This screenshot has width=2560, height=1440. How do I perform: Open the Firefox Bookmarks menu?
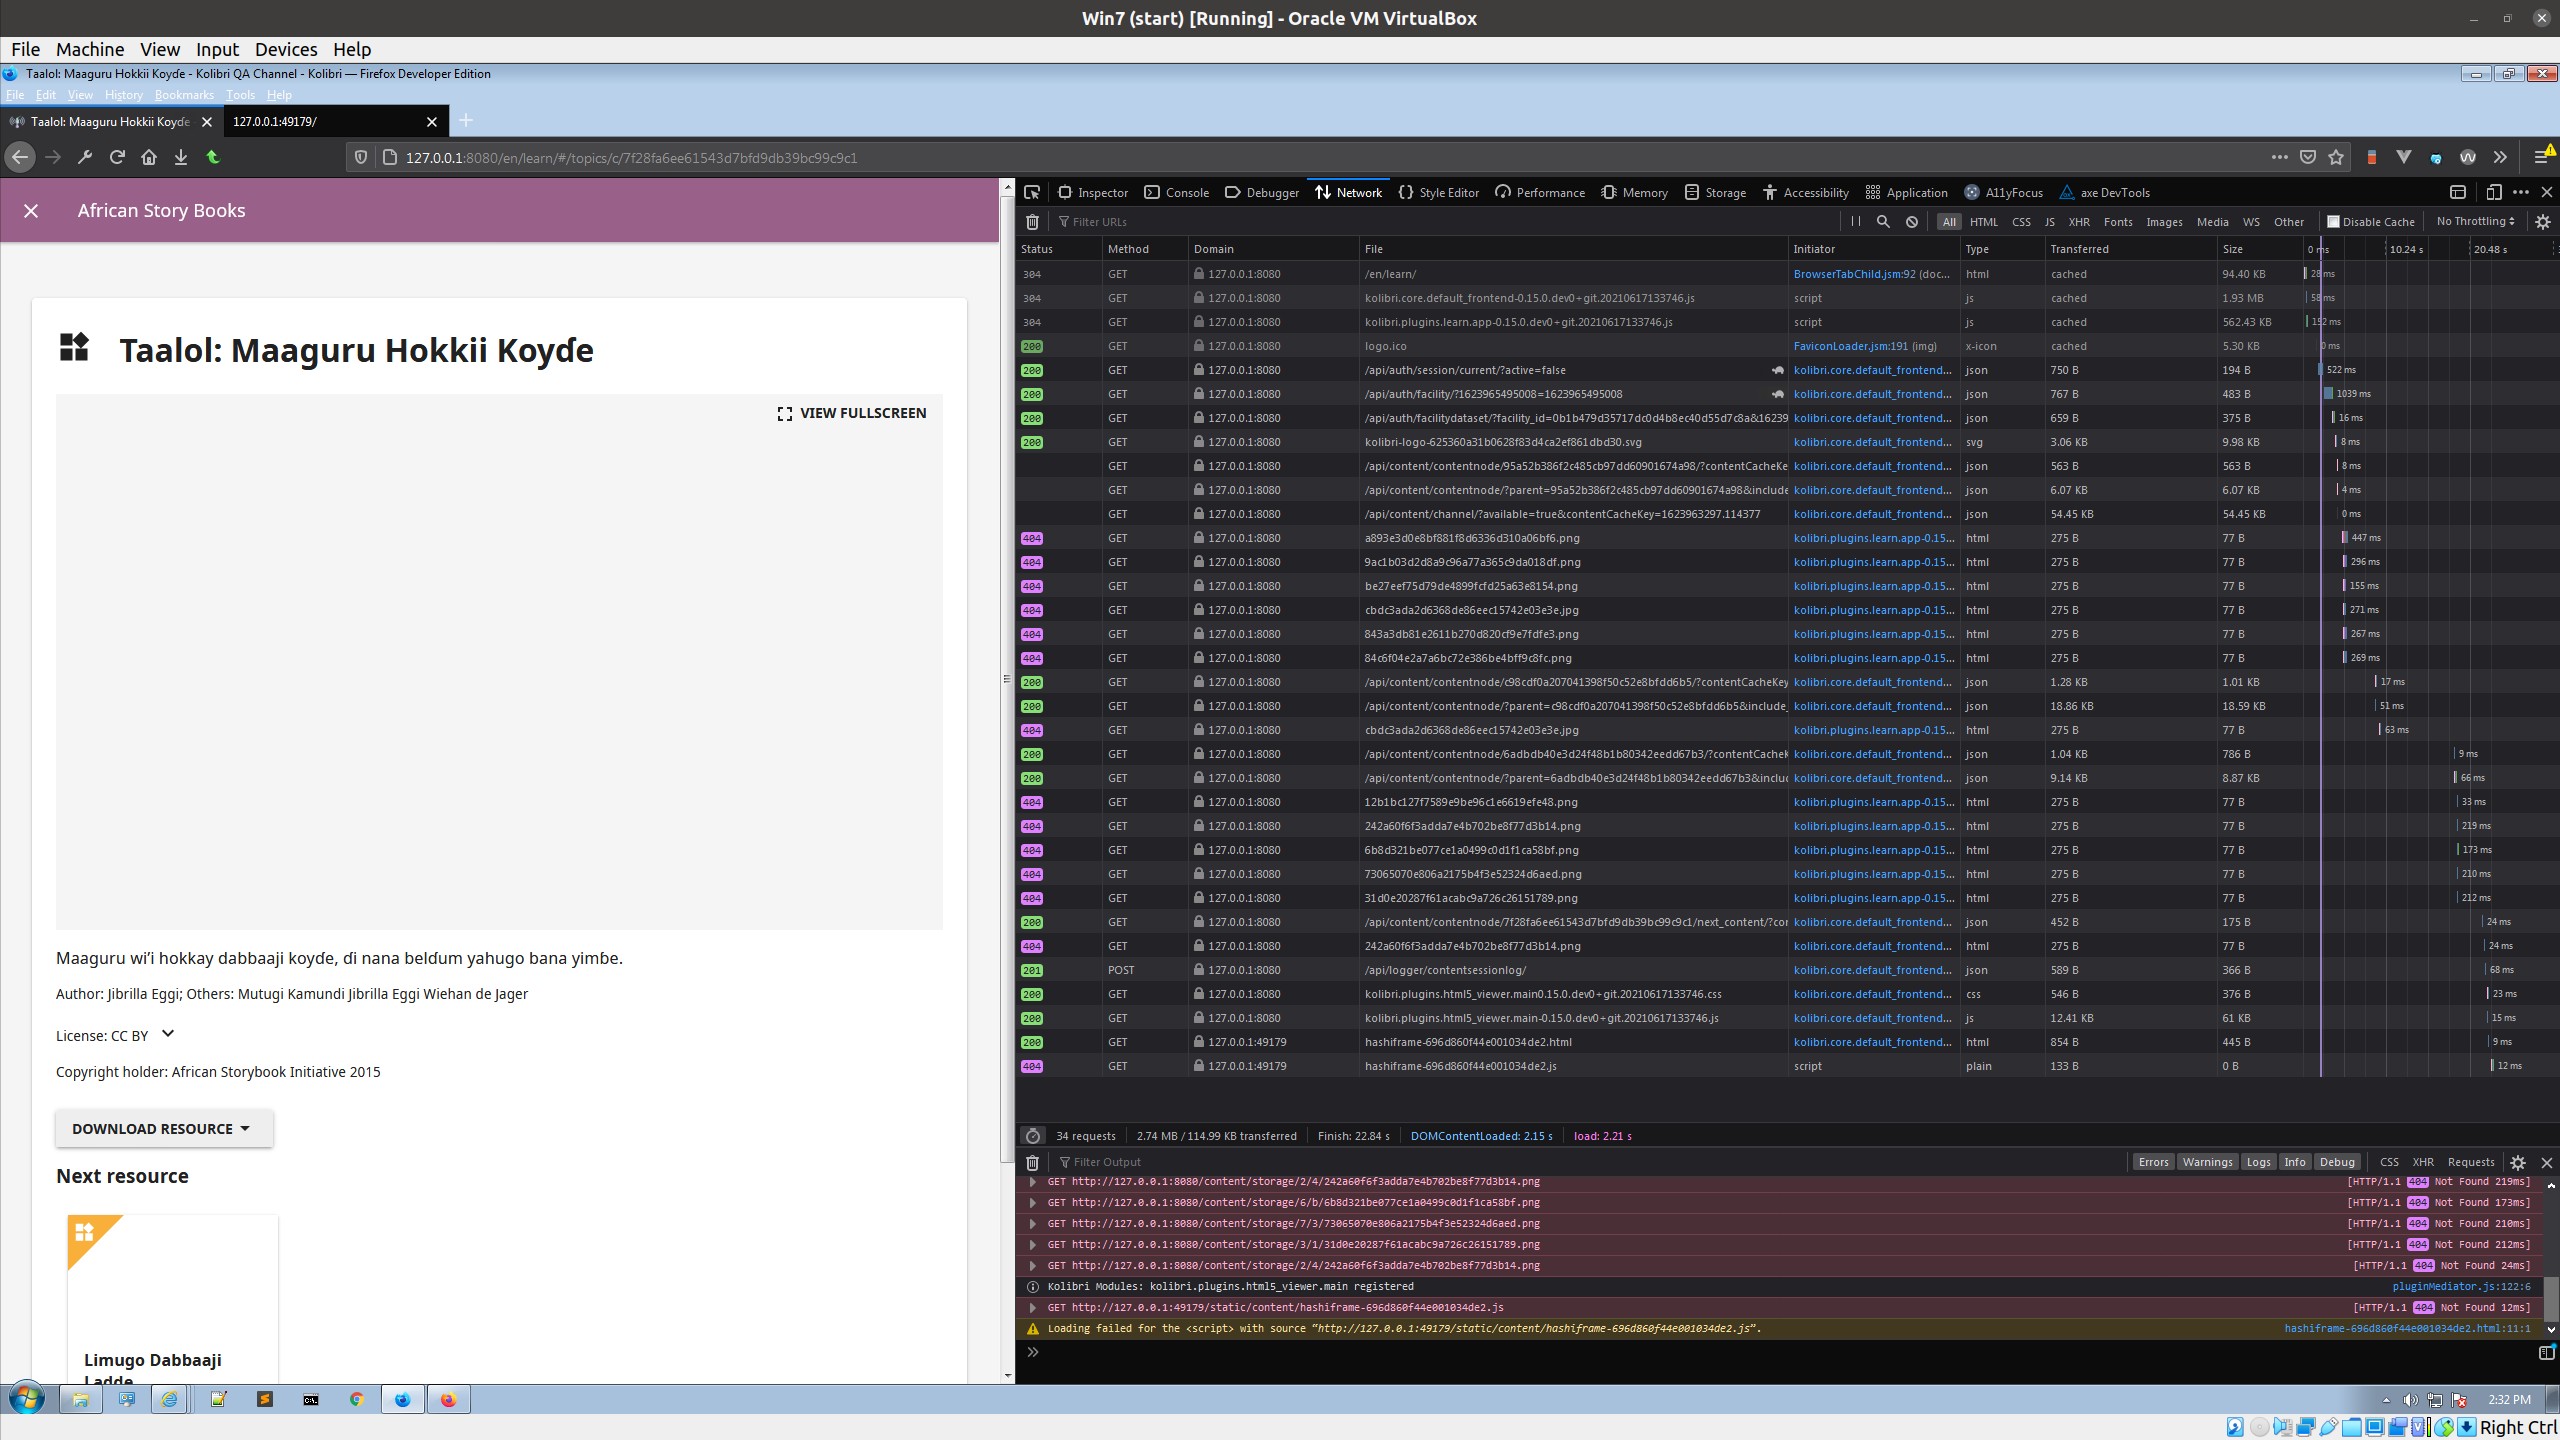184,95
